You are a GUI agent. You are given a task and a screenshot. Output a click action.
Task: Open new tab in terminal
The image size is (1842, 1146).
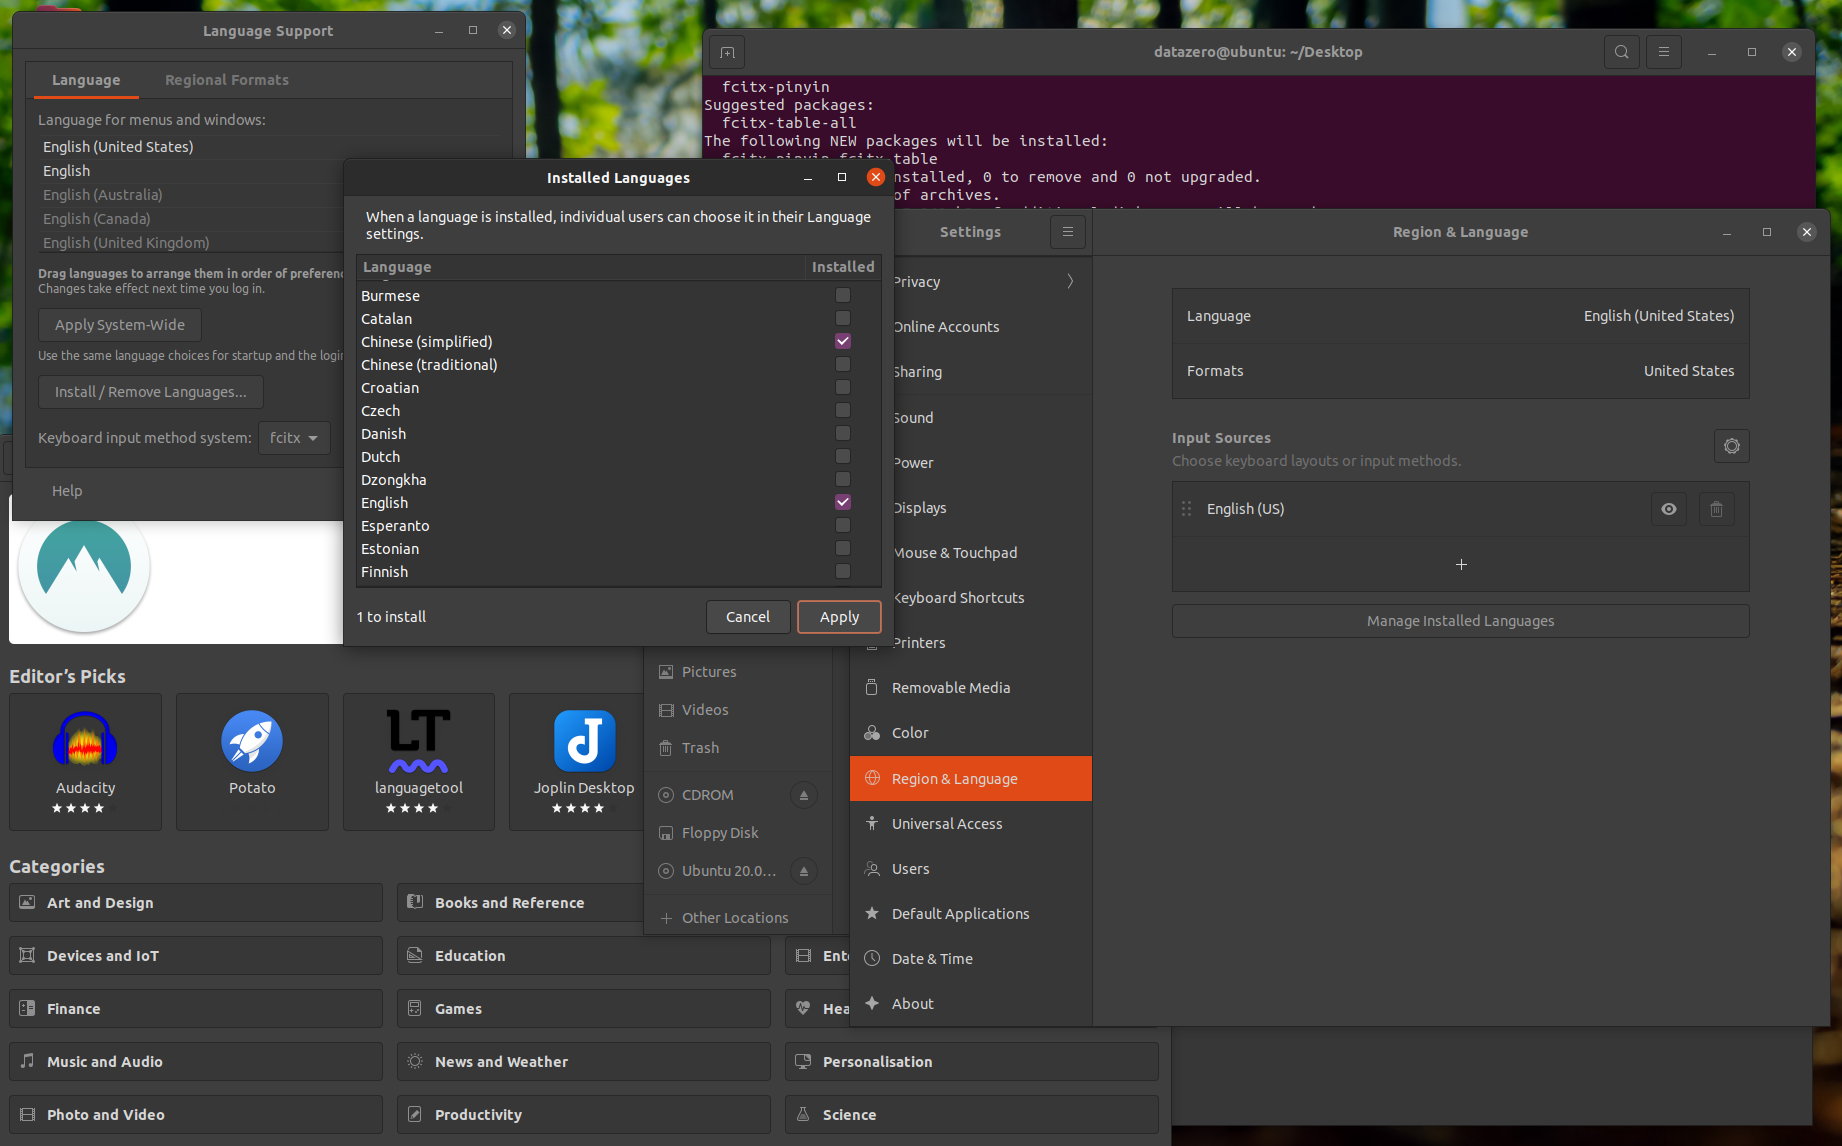(728, 52)
